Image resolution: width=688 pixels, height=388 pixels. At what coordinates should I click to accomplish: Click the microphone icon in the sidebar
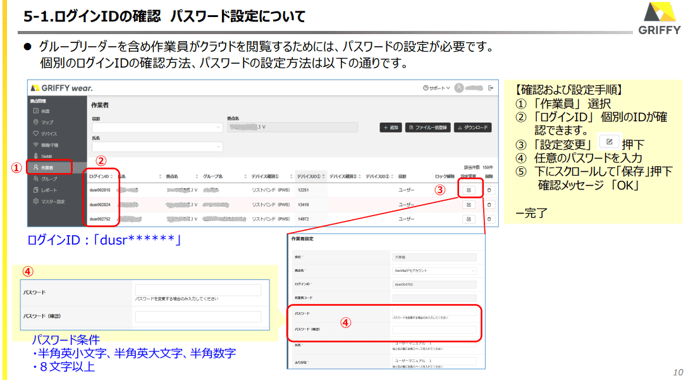pos(36,156)
